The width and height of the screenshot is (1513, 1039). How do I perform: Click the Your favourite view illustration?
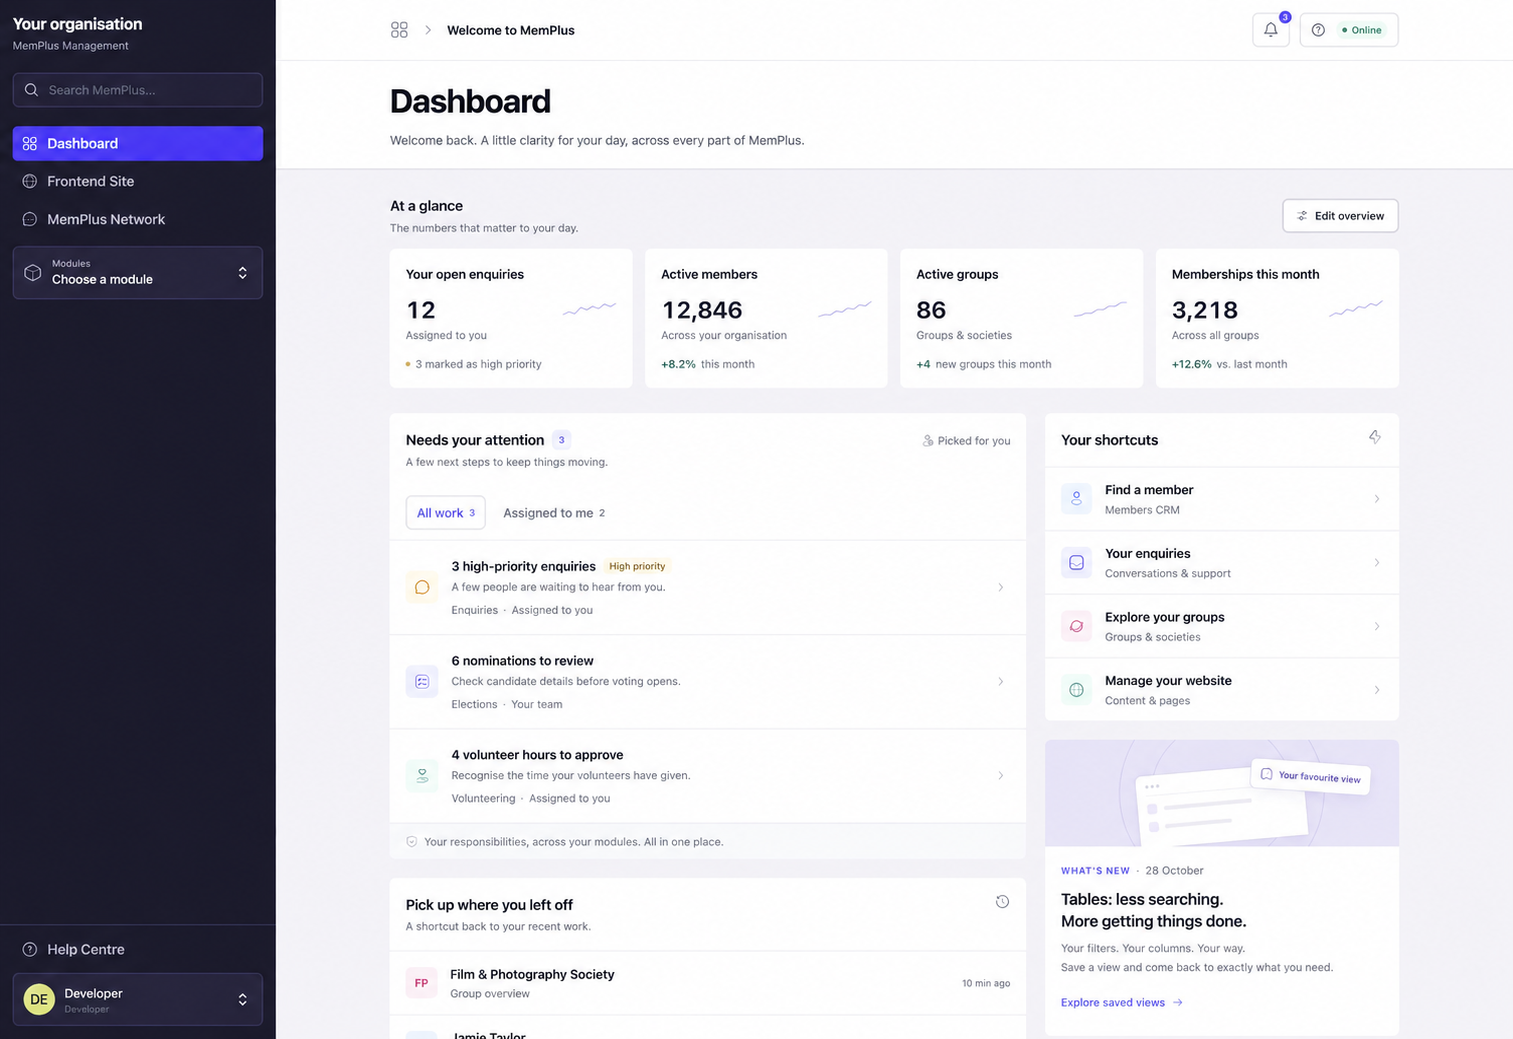coord(1222,793)
